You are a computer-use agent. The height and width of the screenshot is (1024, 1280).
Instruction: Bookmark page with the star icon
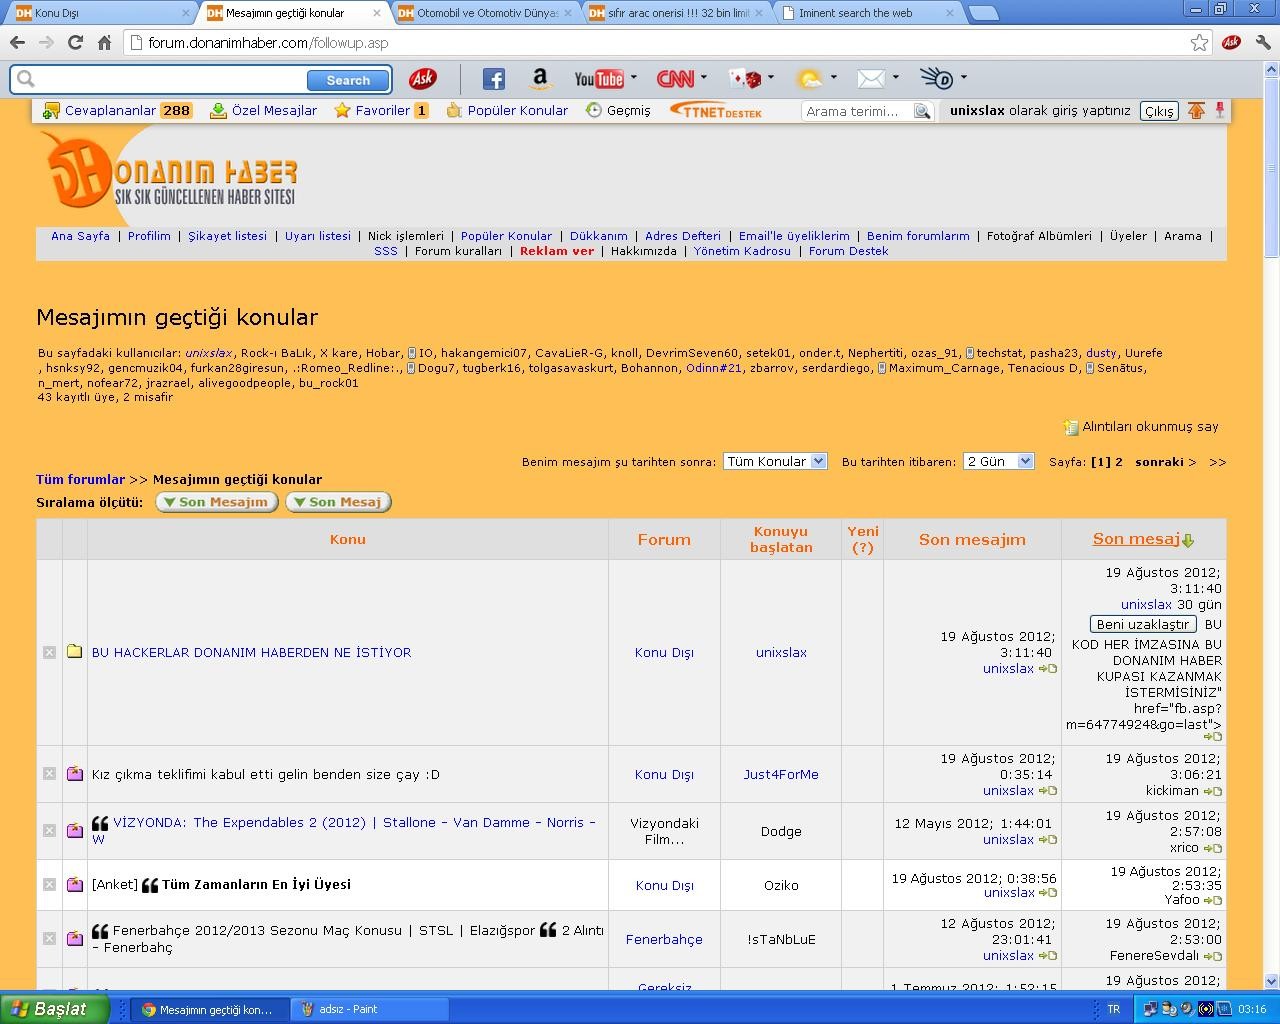(1199, 43)
